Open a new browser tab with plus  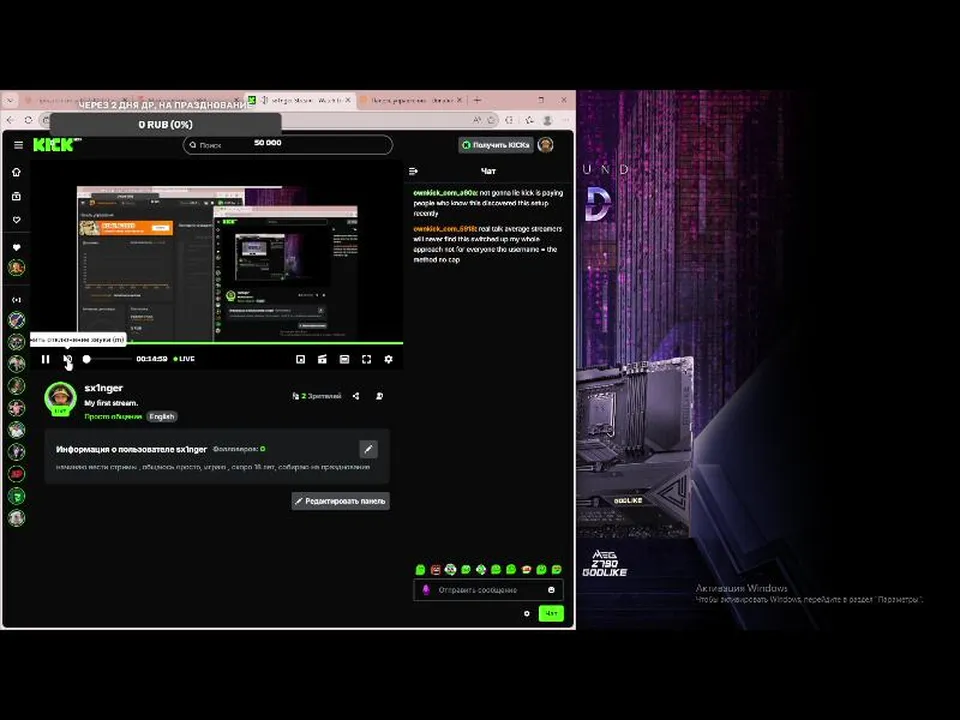(478, 100)
